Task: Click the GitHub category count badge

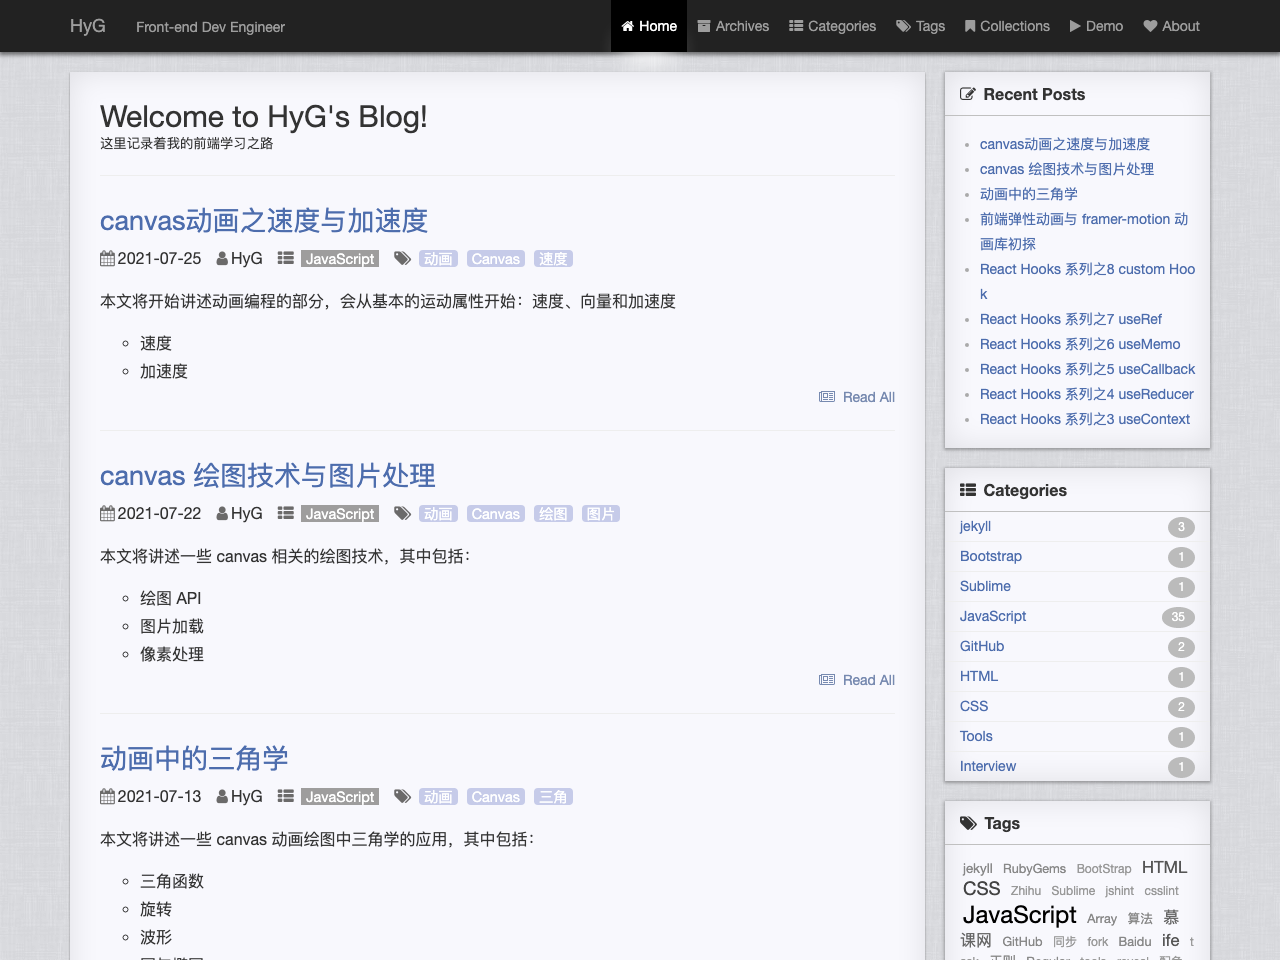Action: 1181,647
